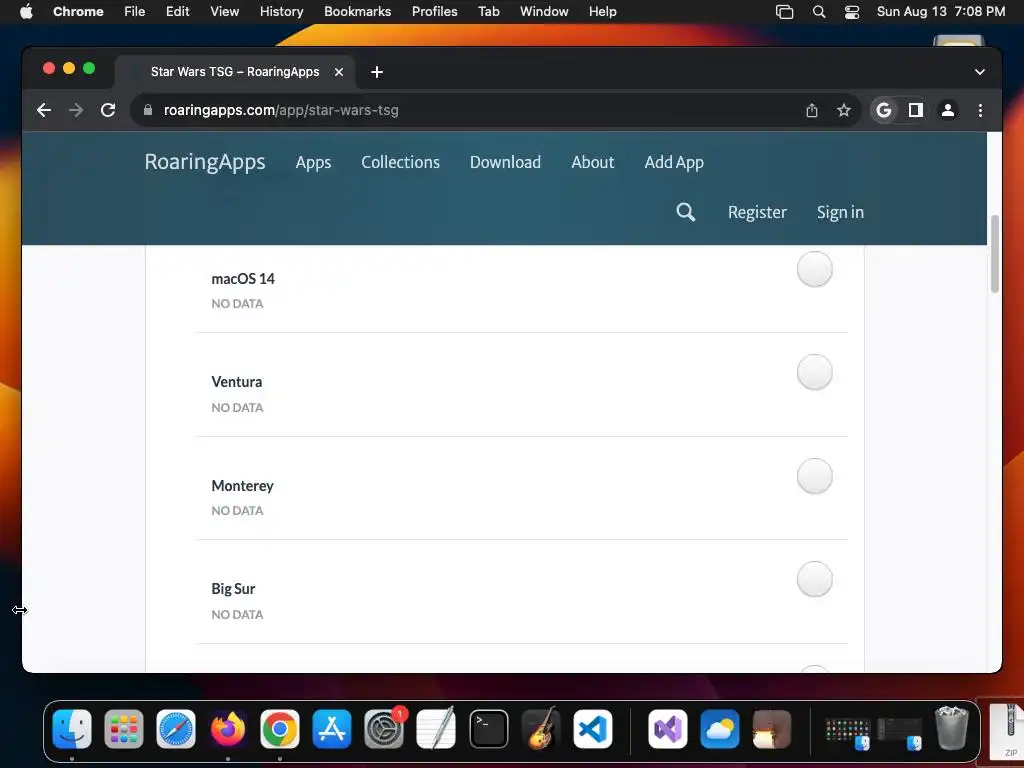Open Chrome profile avatar menu
Viewport: 1024px width, 768px height.
(x=948, y=110)
